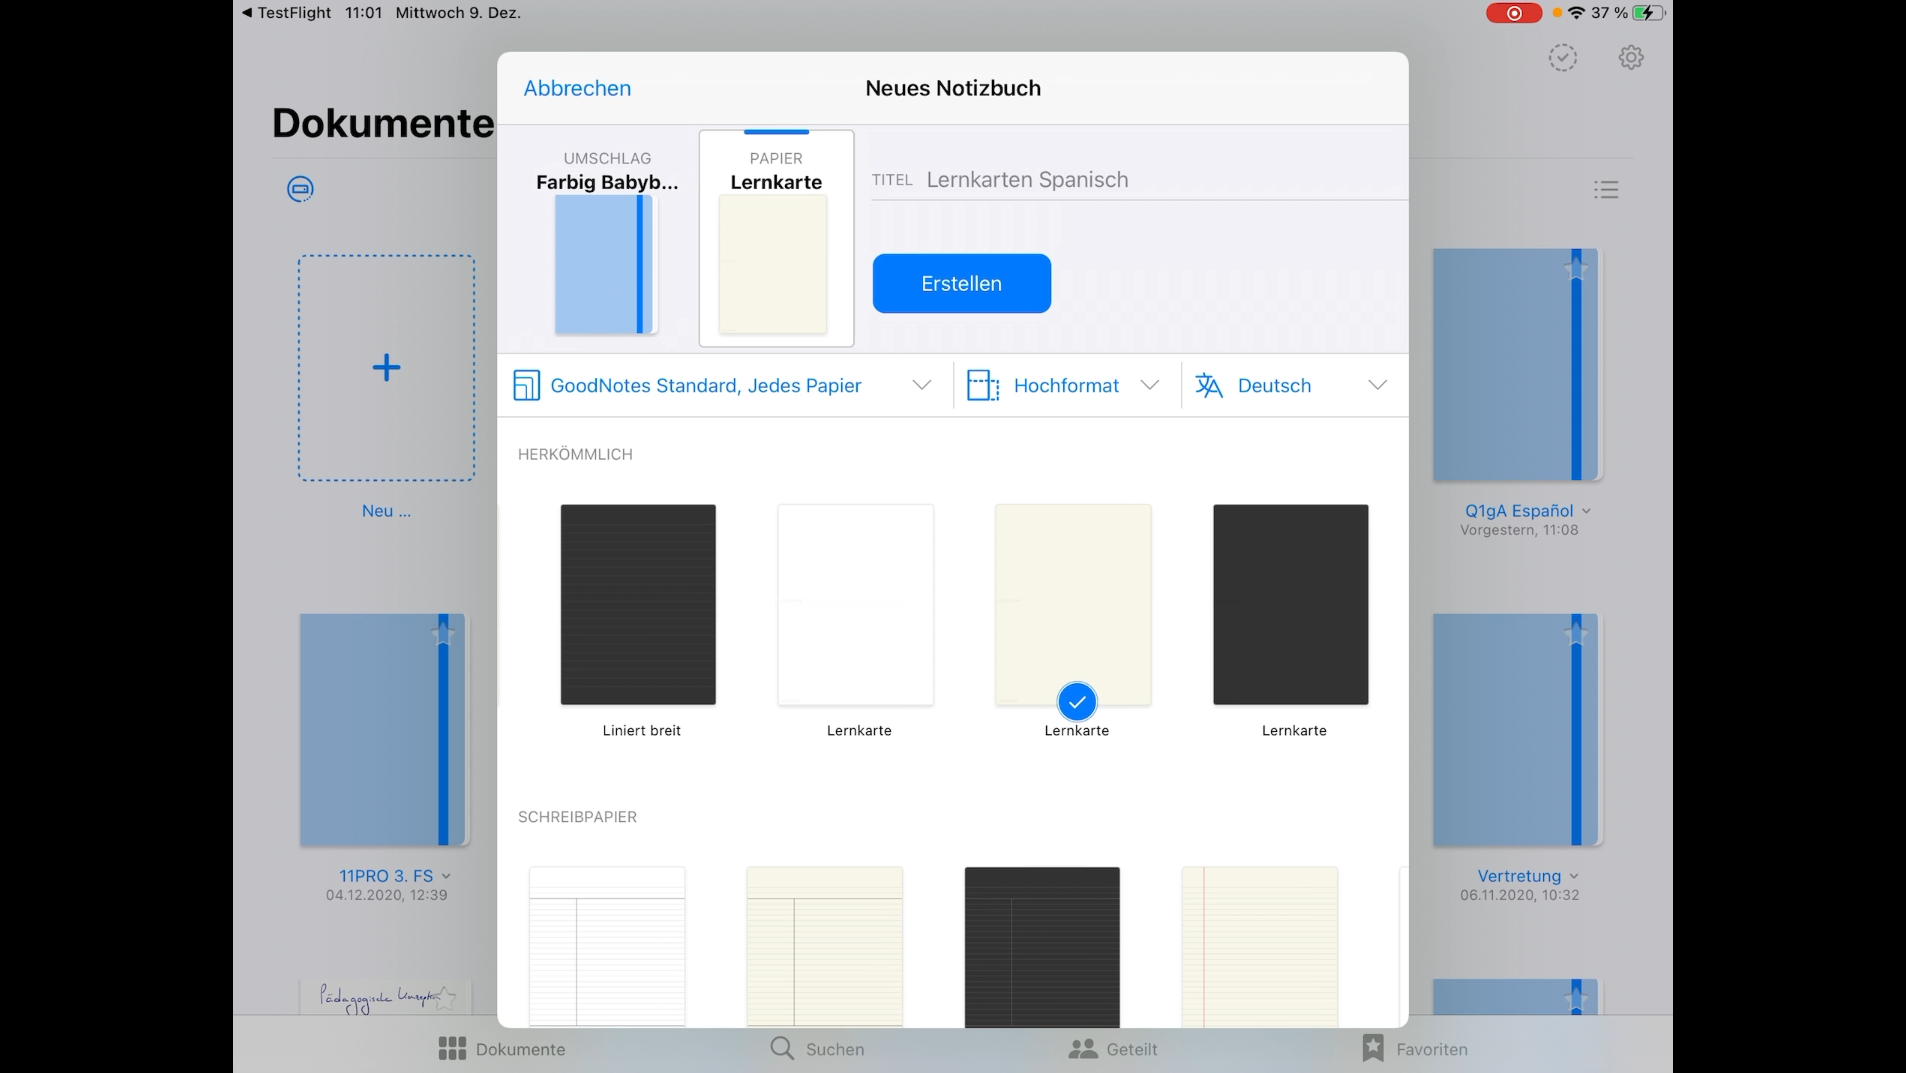Toggle star on bottom-right partially visible notebook
Screen dimensions: 1906x1073
(1576, 998)
